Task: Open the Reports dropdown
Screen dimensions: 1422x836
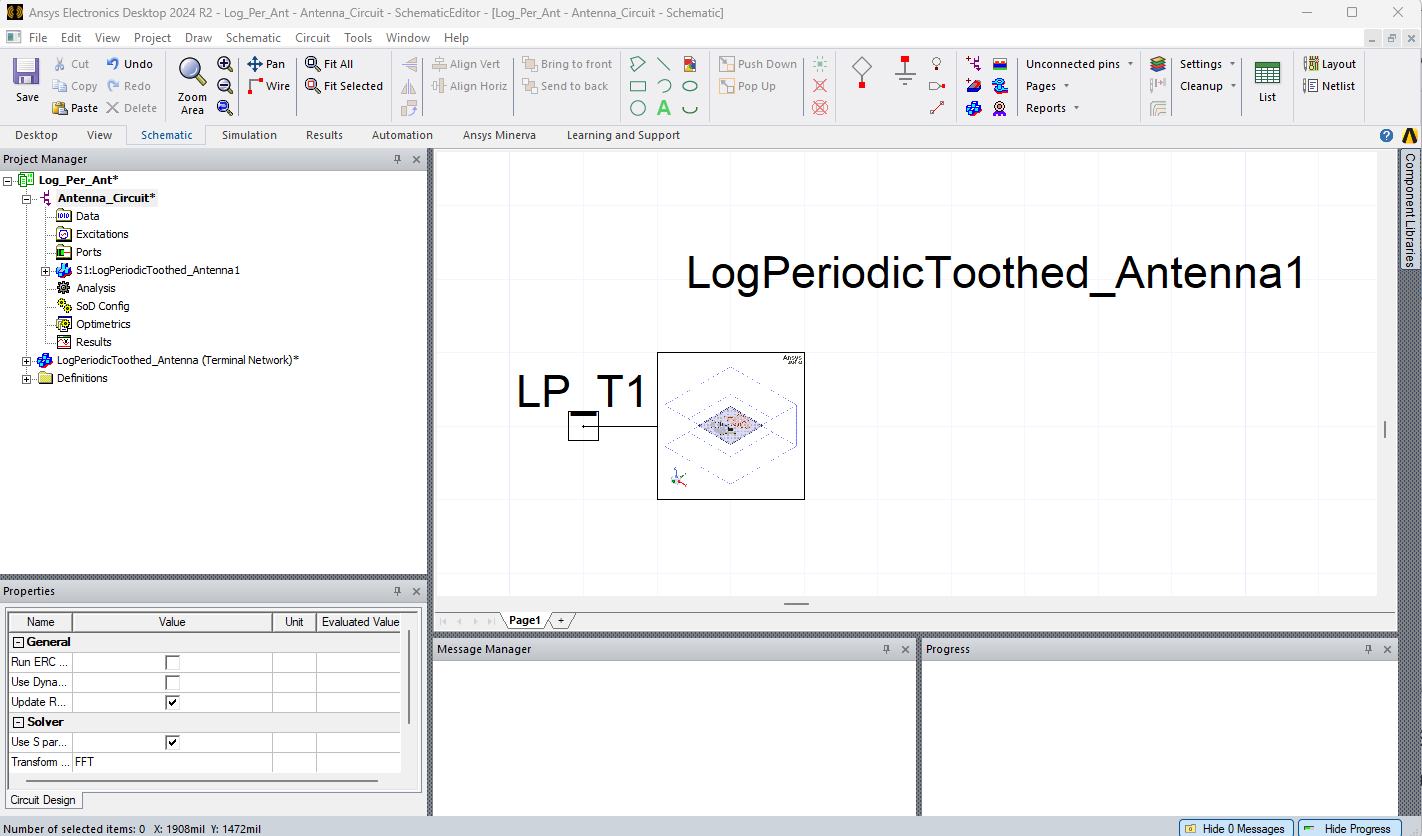Action: coord(1051,107)
